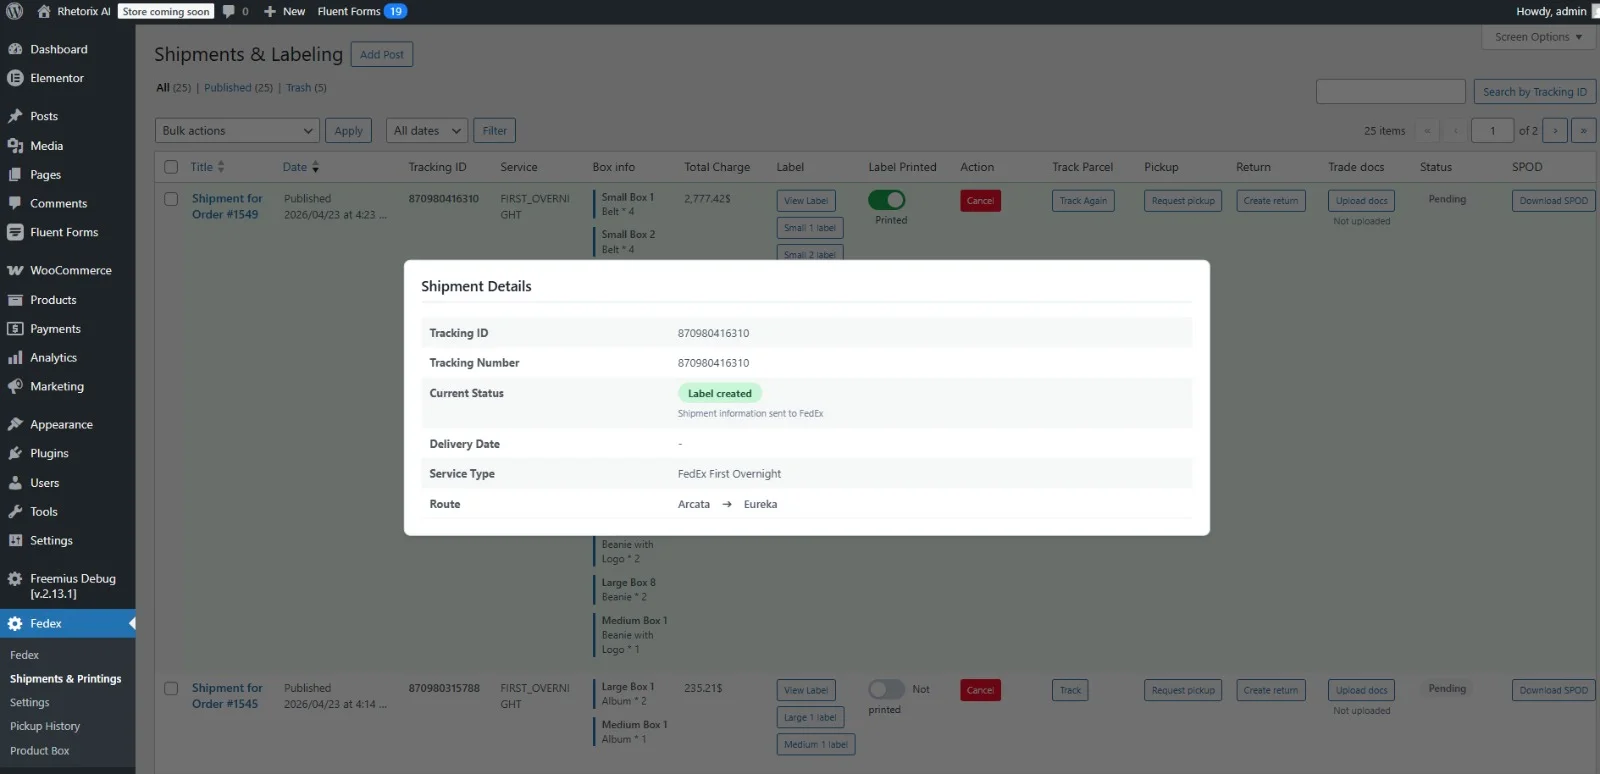The height and width of the screenshot is (774, 1600).
Task: Click the Products icon in sidebar
Action: tap(15, 300)
